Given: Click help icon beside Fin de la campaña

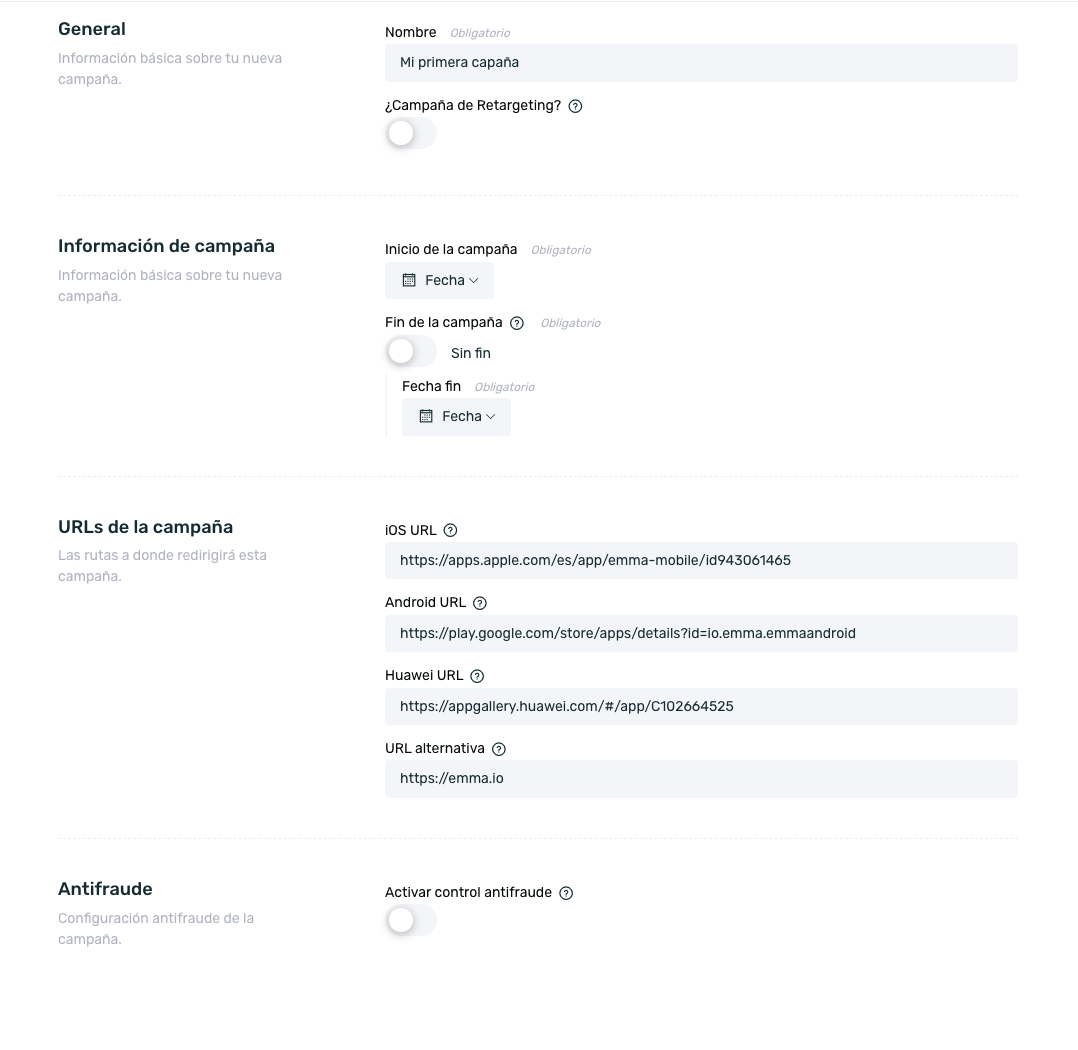Looking at the screenshot, I should [517, 323].
